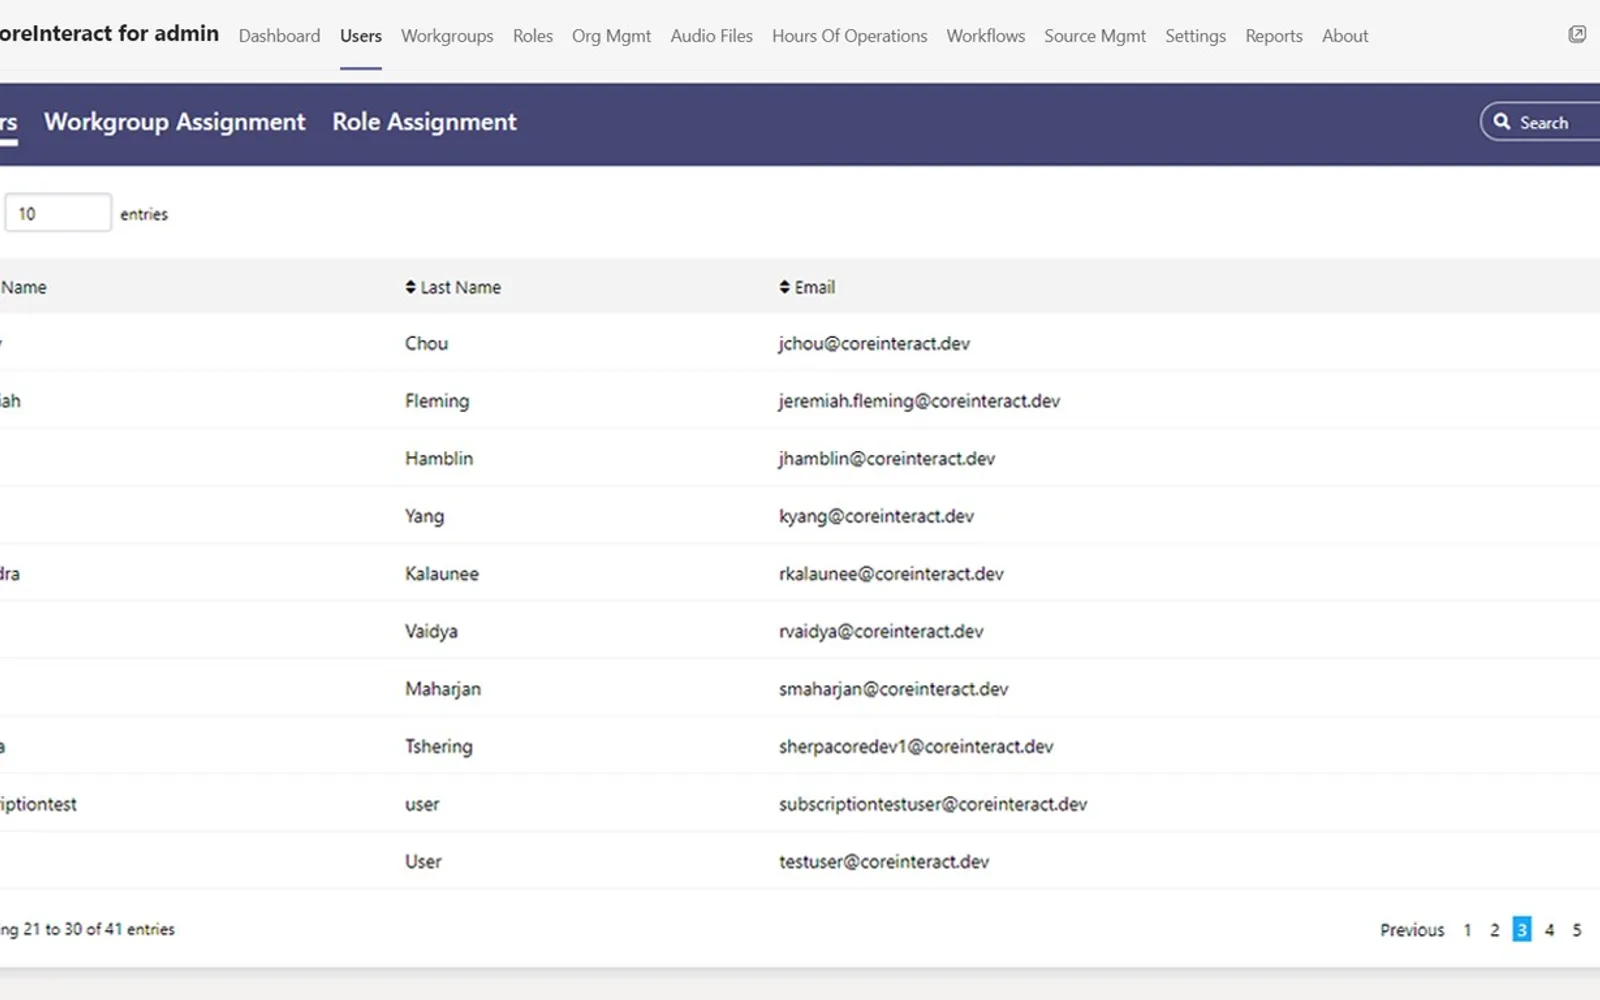Open the Workgroups tab
This screenshot has height=1000, width=1600.
click(x=447, y=36)
